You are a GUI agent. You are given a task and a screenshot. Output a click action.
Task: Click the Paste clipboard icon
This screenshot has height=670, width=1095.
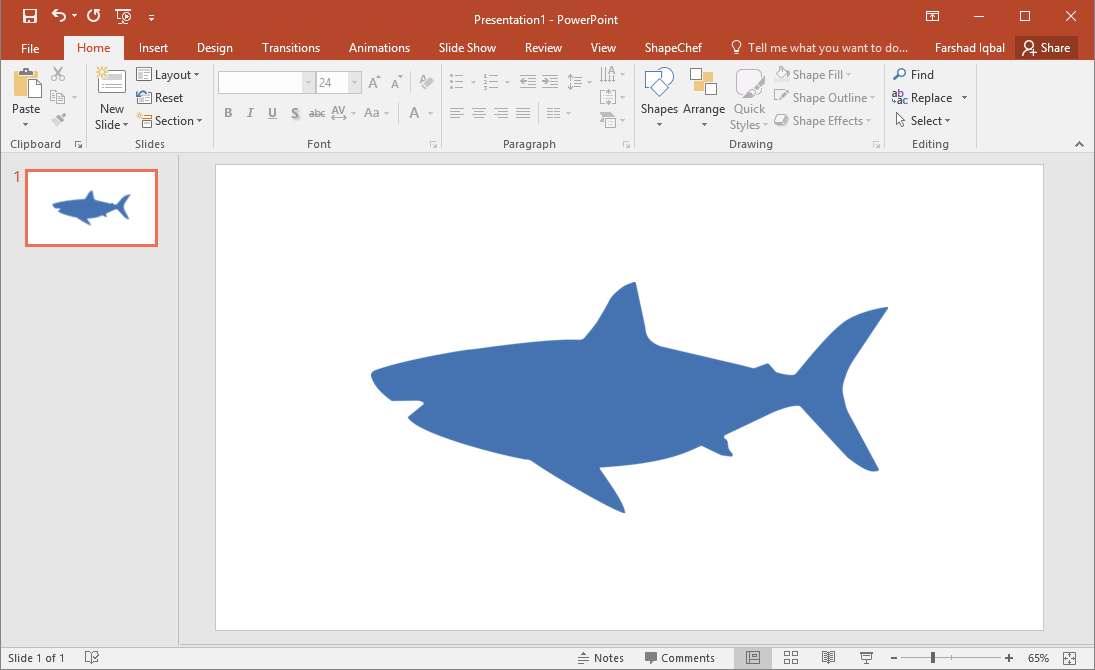tap(26, 84)
